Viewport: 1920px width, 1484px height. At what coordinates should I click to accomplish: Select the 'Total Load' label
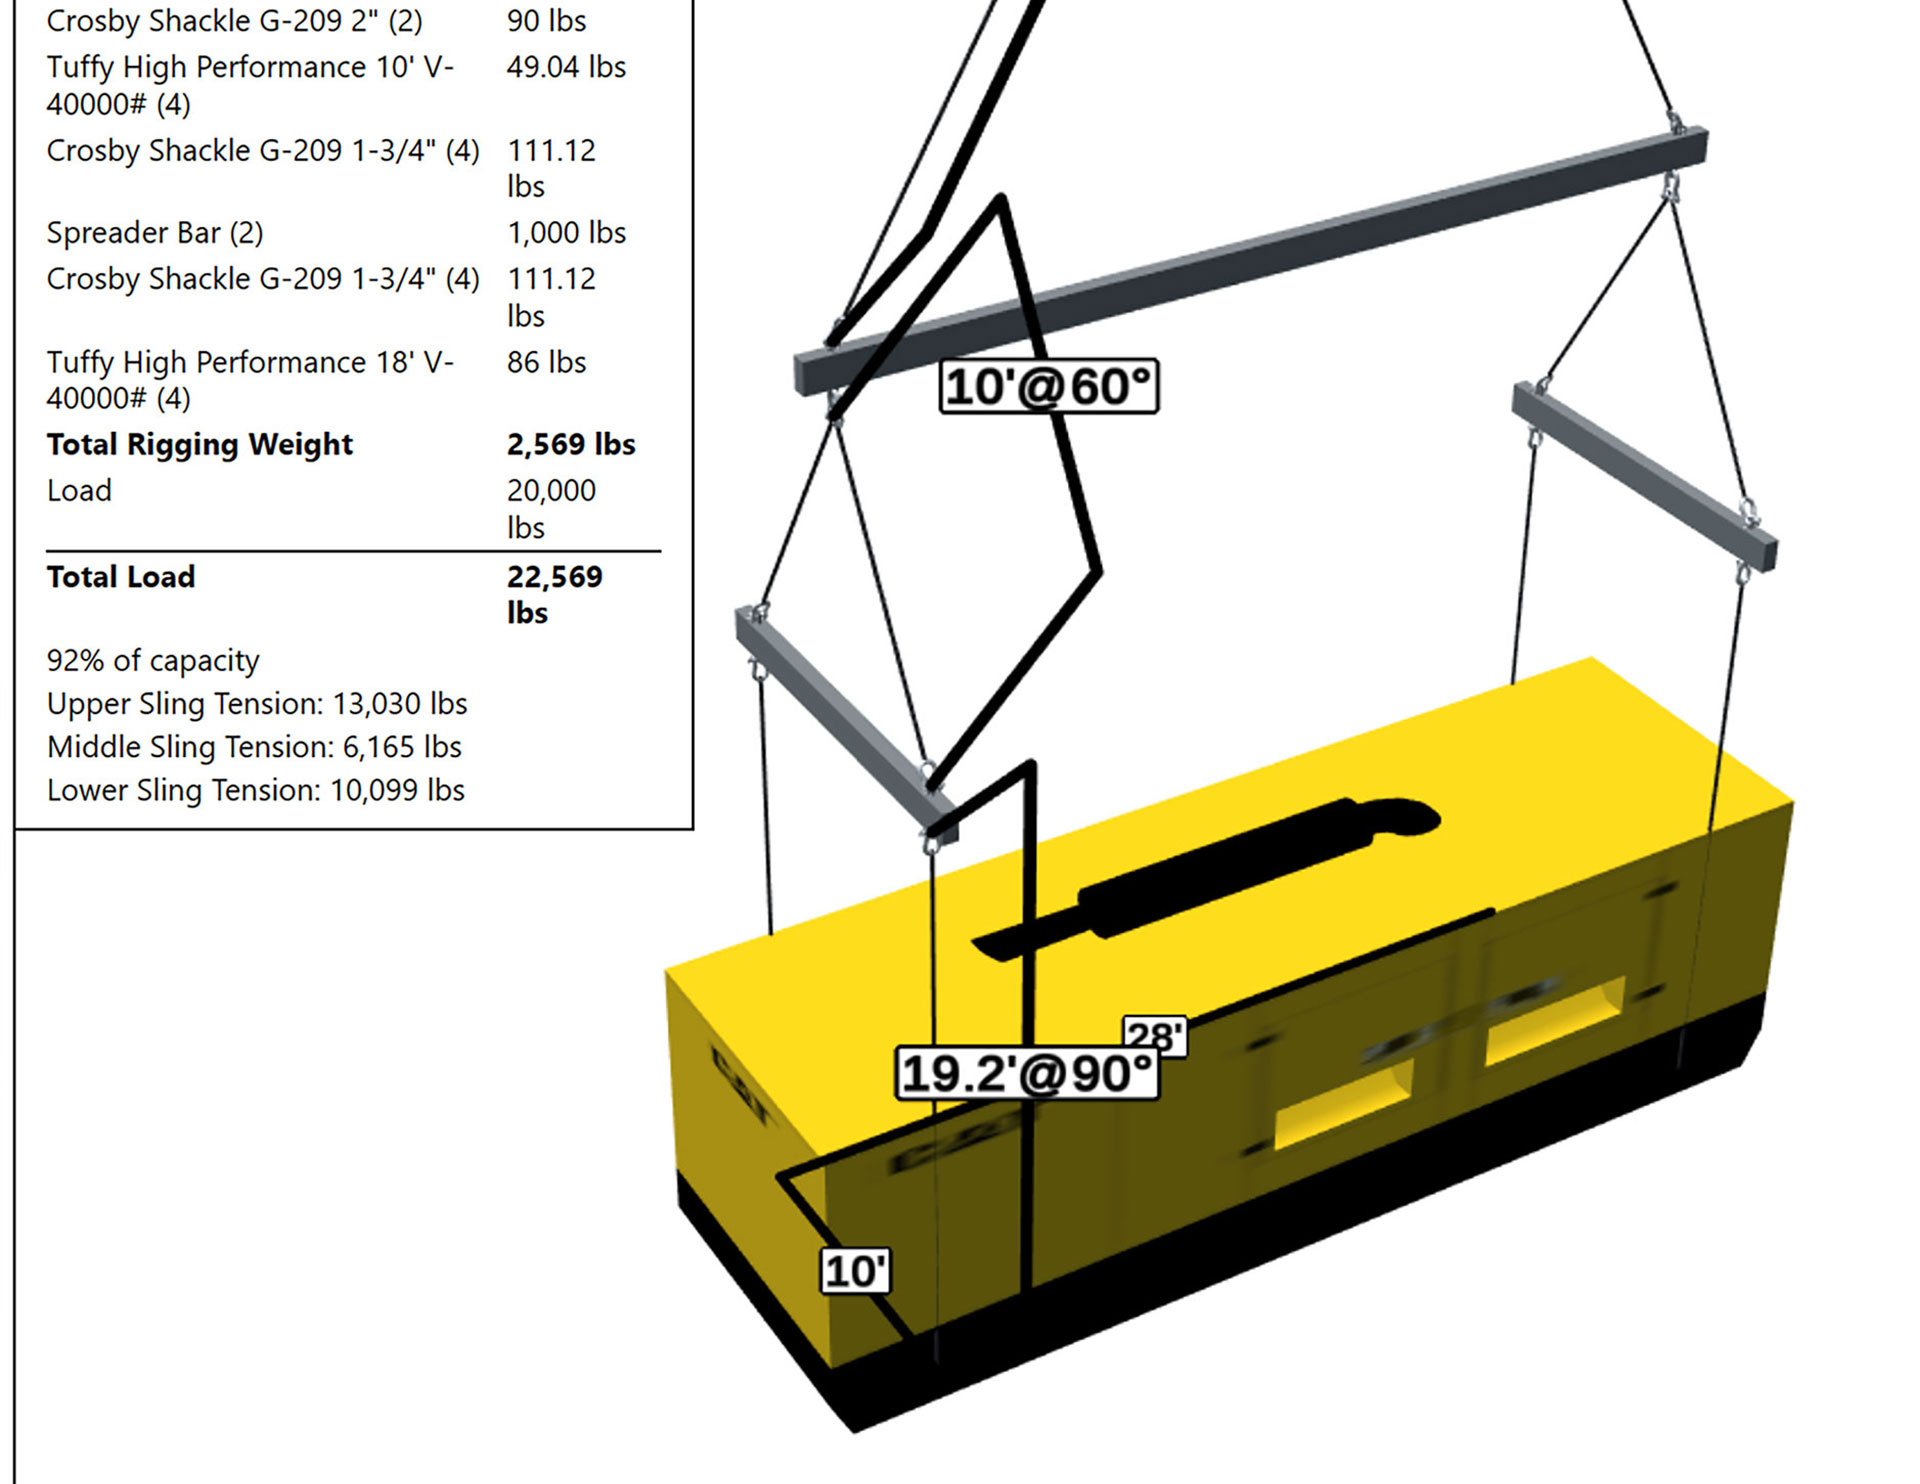[x=120, y=577]
